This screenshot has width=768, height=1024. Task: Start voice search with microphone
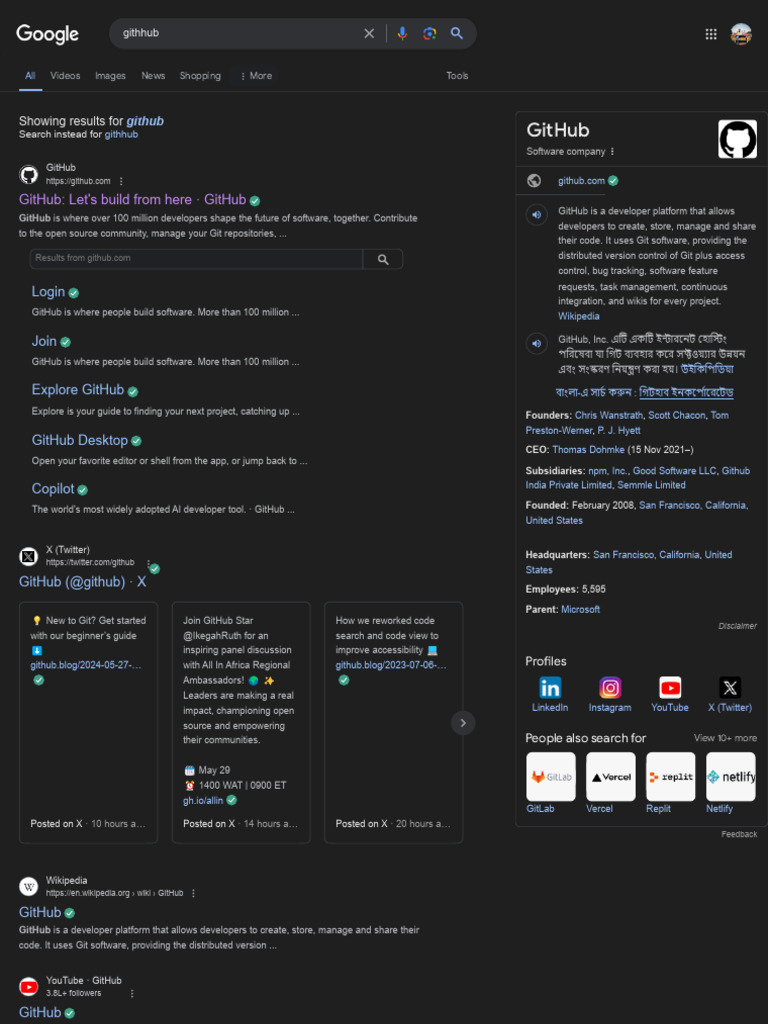(x=402, y=33)
